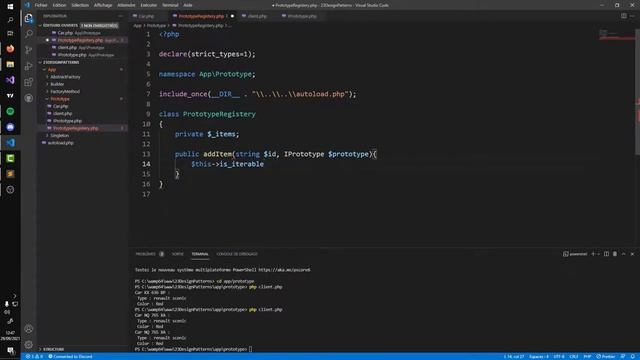Open Fichier menu
640x360 pixels.
[41, 5]
